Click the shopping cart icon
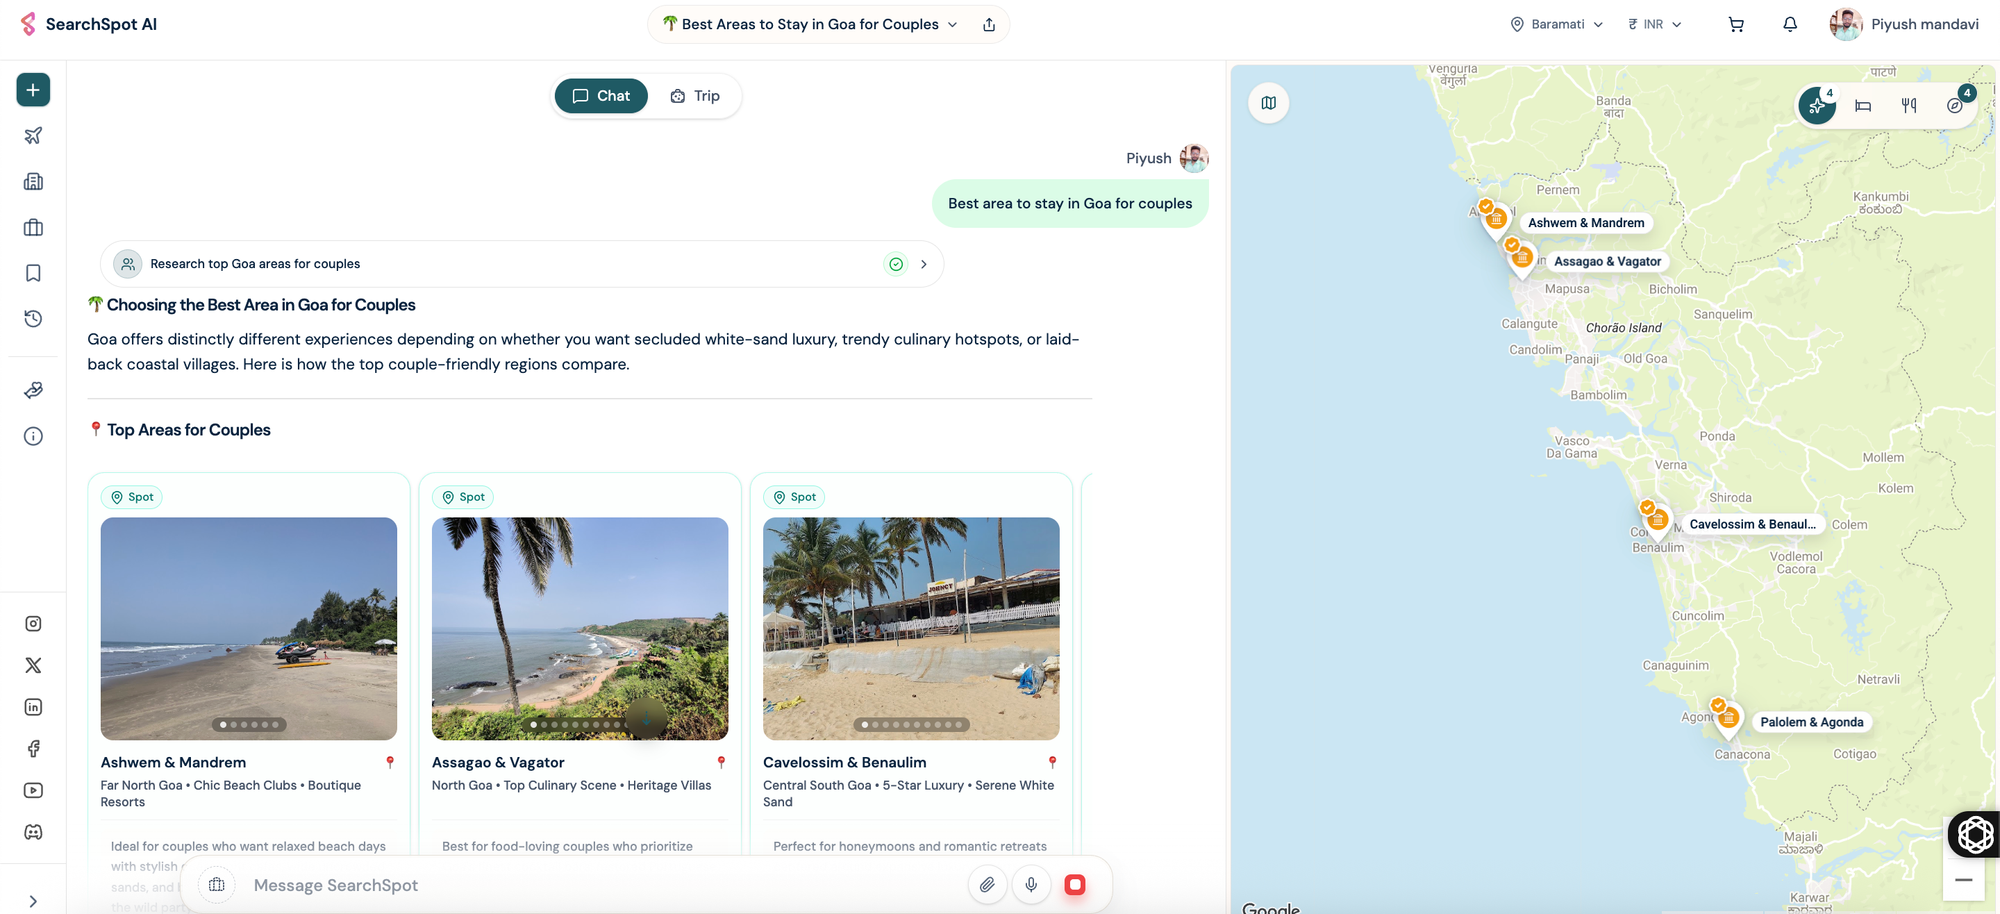This screenshot has width=2000, height=914. tap(1736, 24)
